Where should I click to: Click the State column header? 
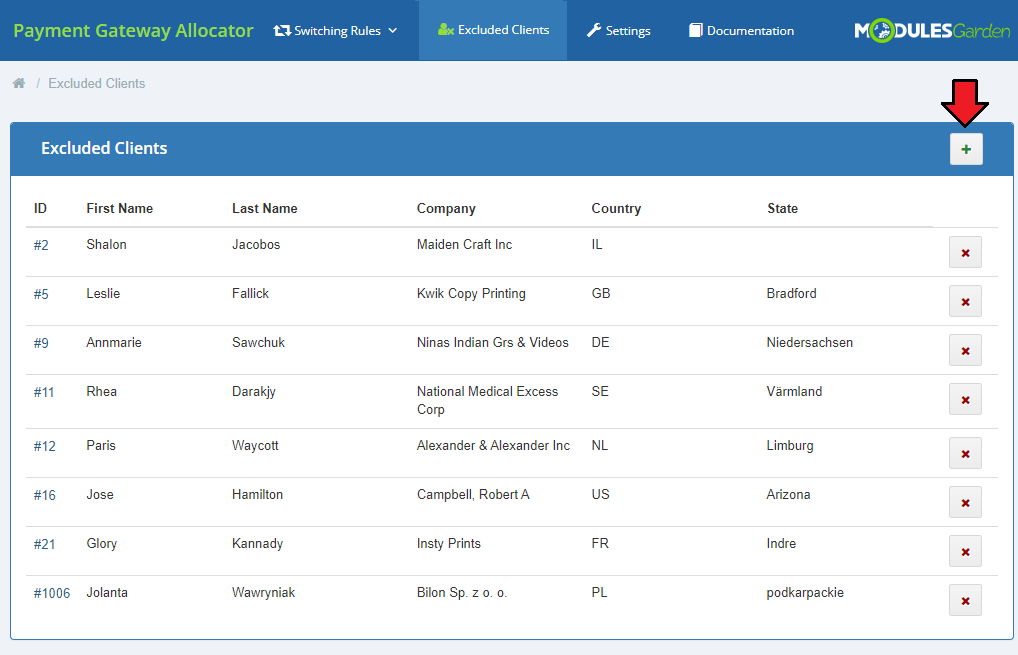tap(782, 208)
